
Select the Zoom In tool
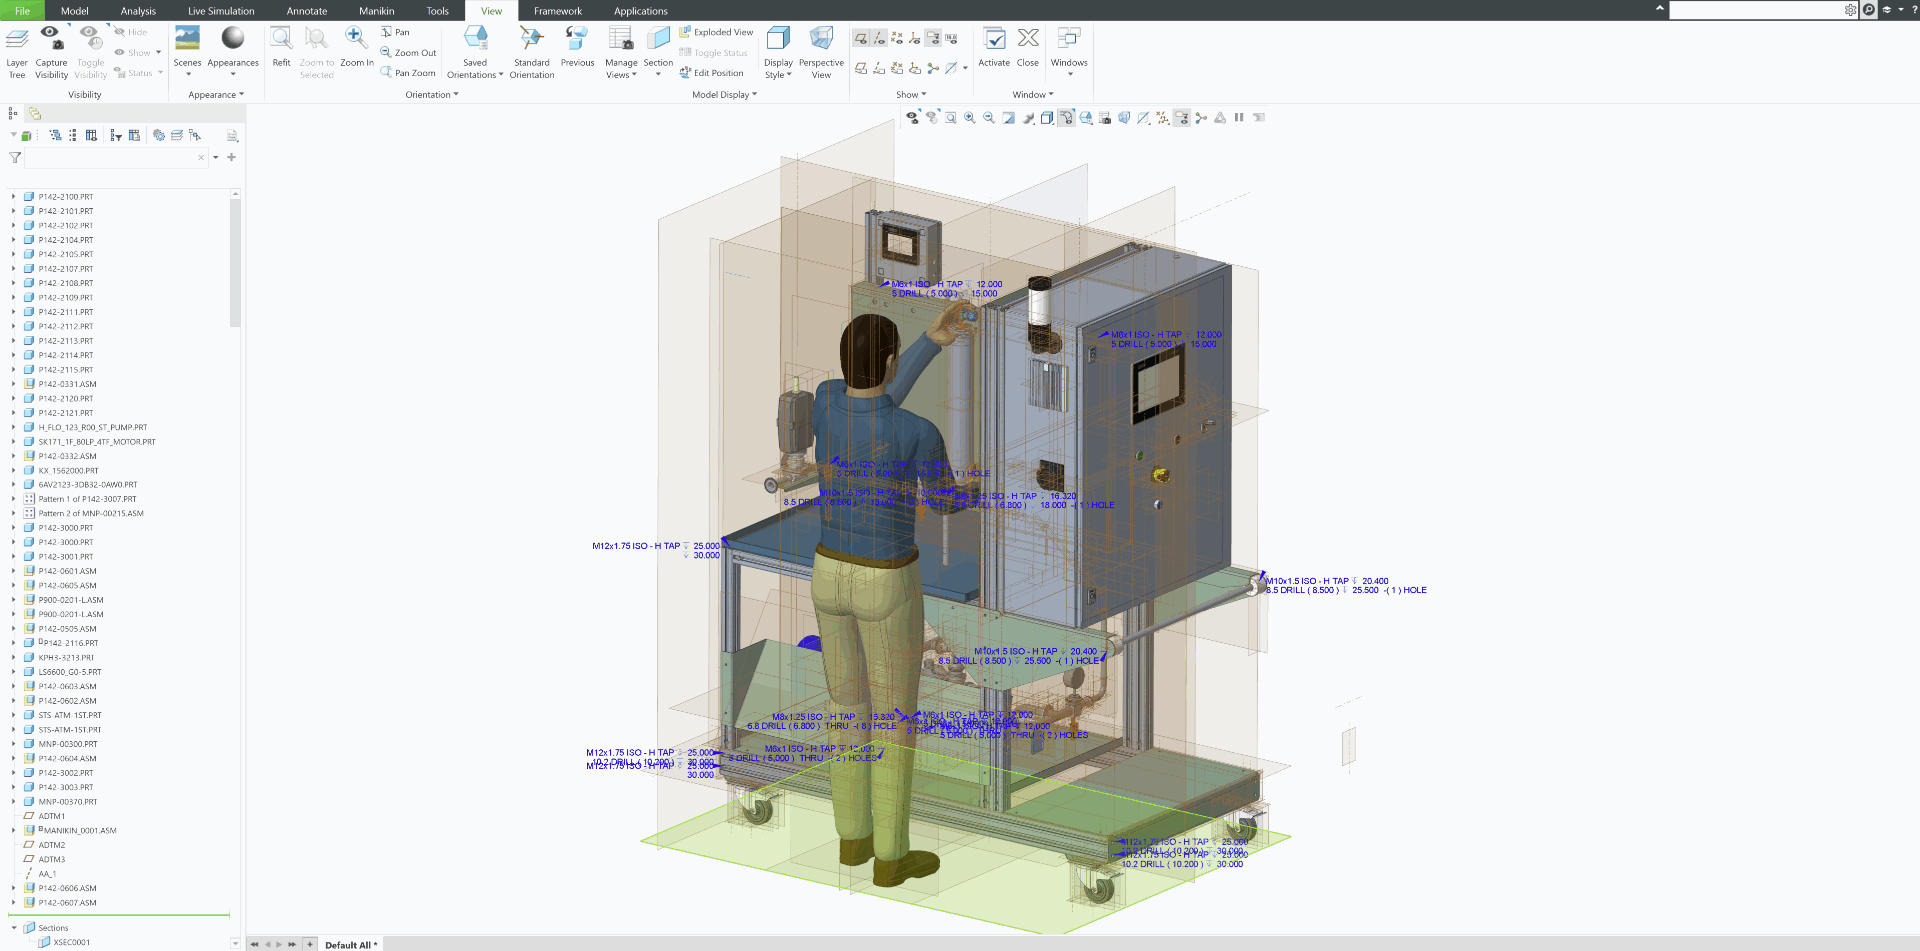click(356, 48)
